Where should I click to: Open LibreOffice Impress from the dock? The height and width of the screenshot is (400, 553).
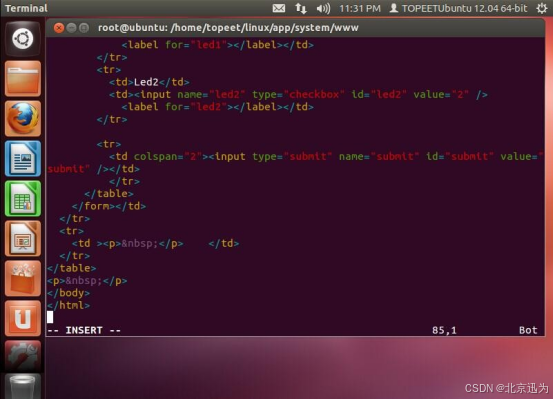[x=23, y=238]
